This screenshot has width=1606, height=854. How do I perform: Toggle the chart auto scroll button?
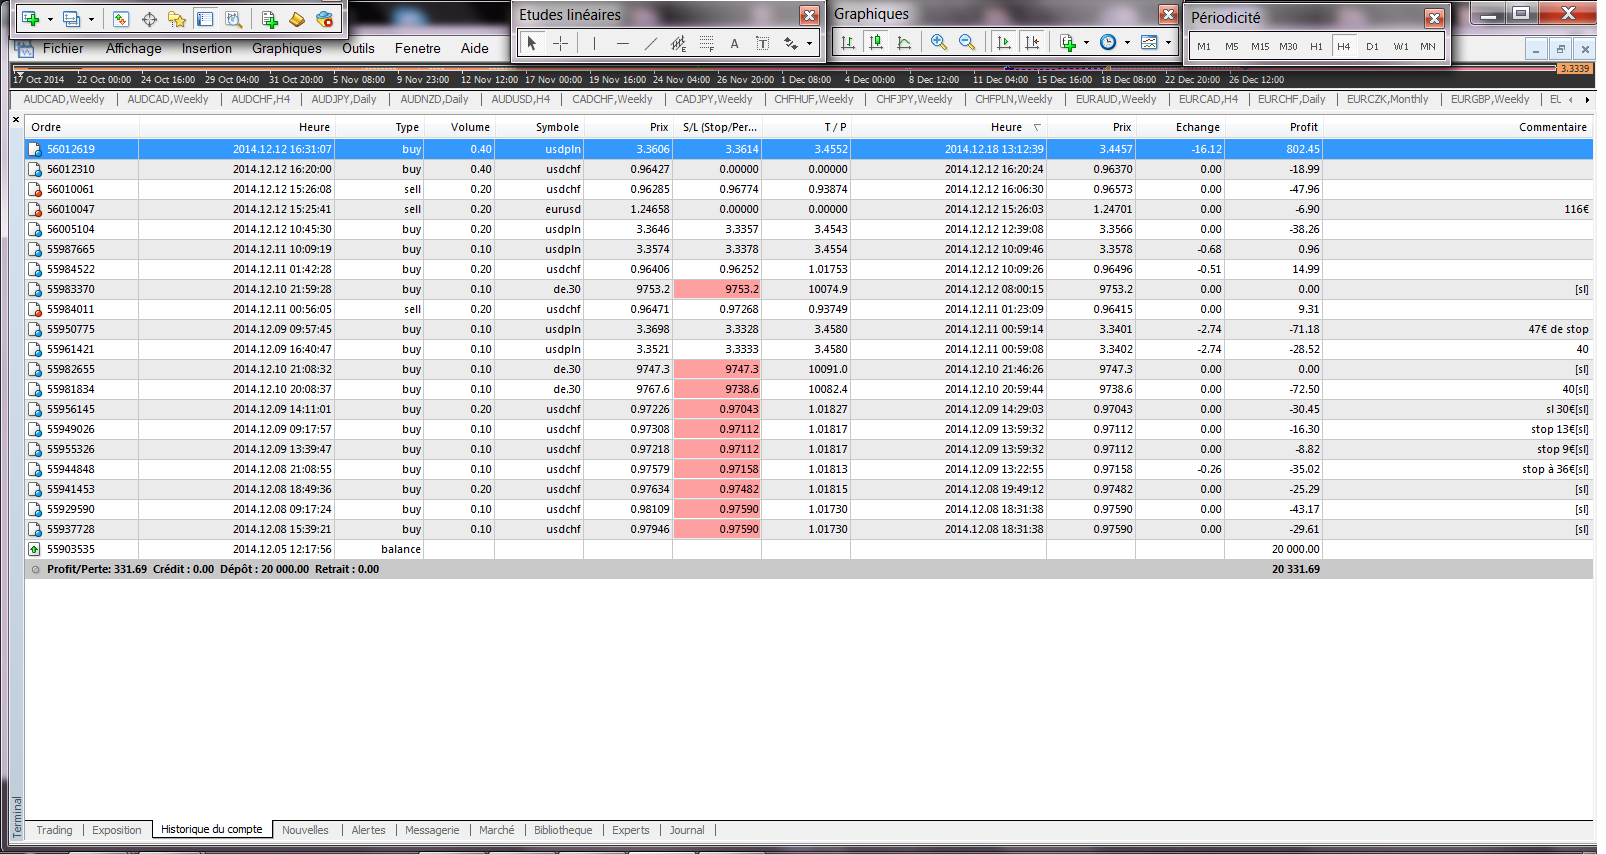coord(1004,42)
